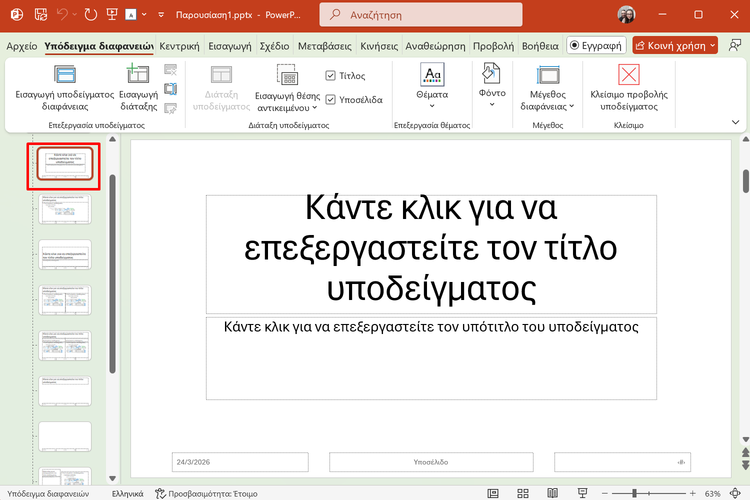Screen dimensions: 750x500
Task: Click Fit slide to window icon
Action: tap(735, 493)
